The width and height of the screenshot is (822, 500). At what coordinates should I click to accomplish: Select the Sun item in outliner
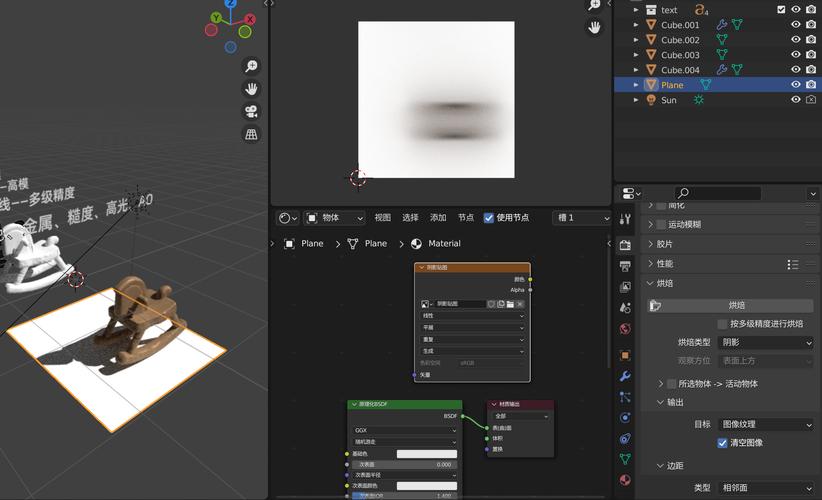point(668,100)
